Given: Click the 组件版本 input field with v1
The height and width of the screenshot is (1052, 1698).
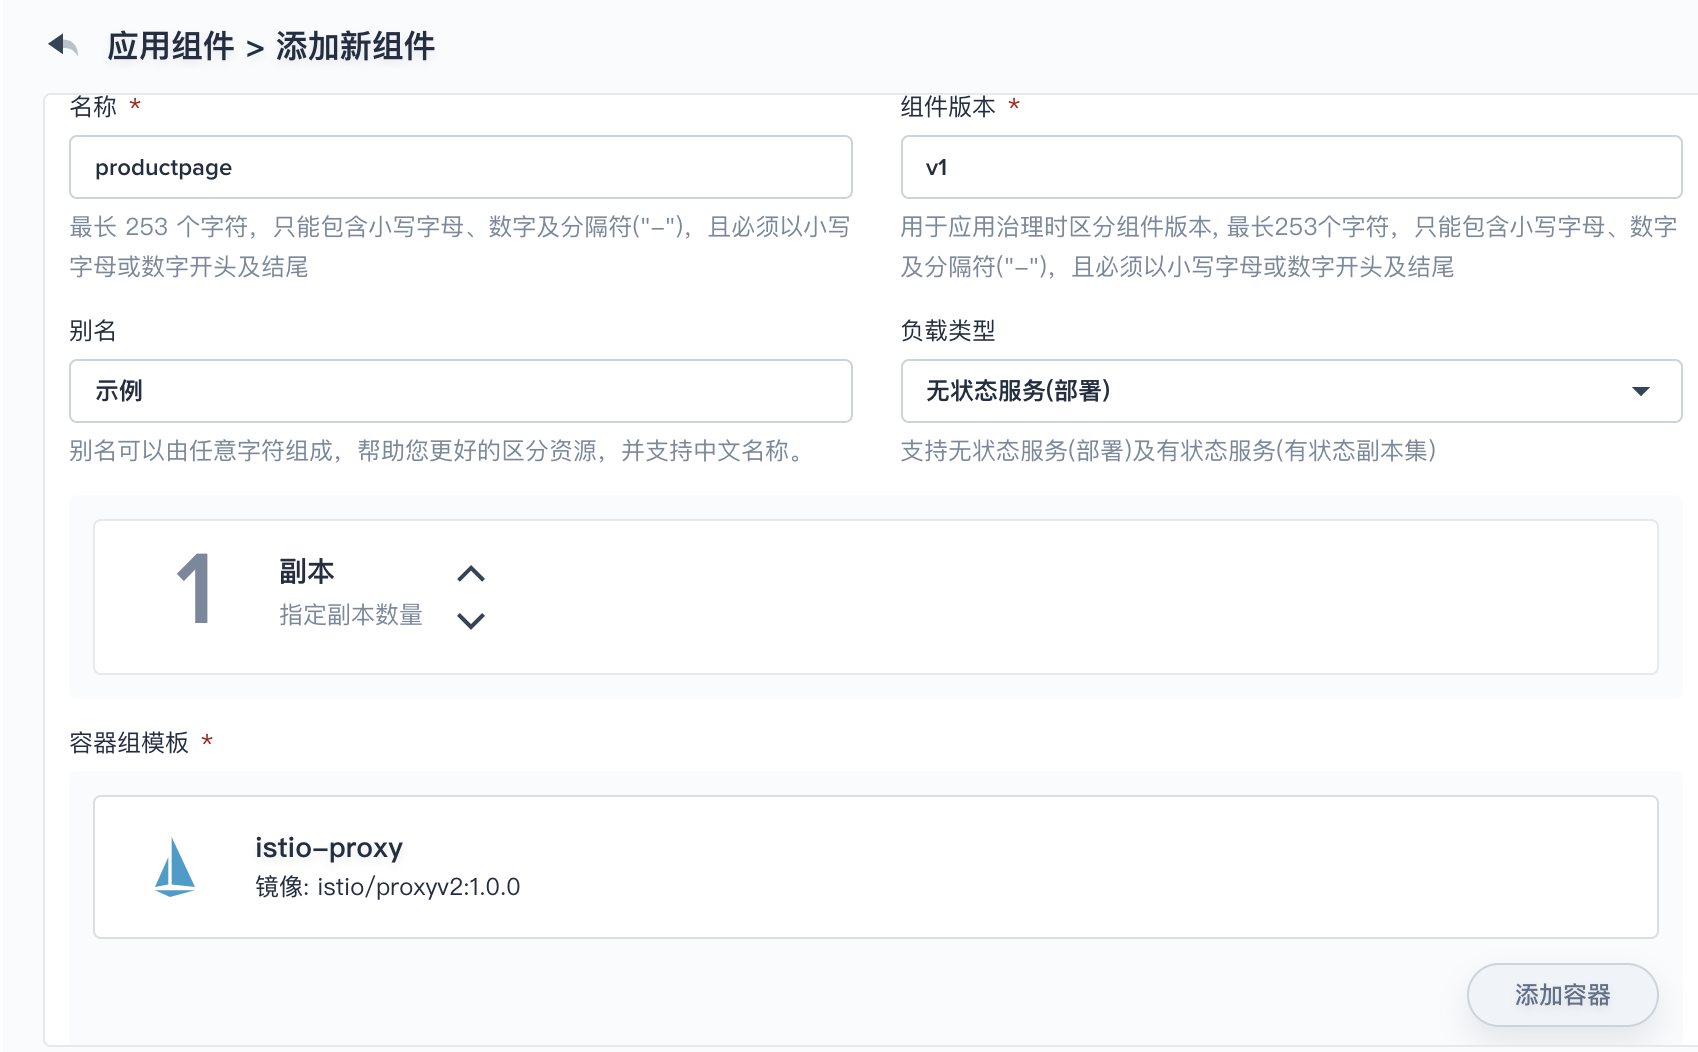Looking at the screenshot, I should (x=1291, y=167).
